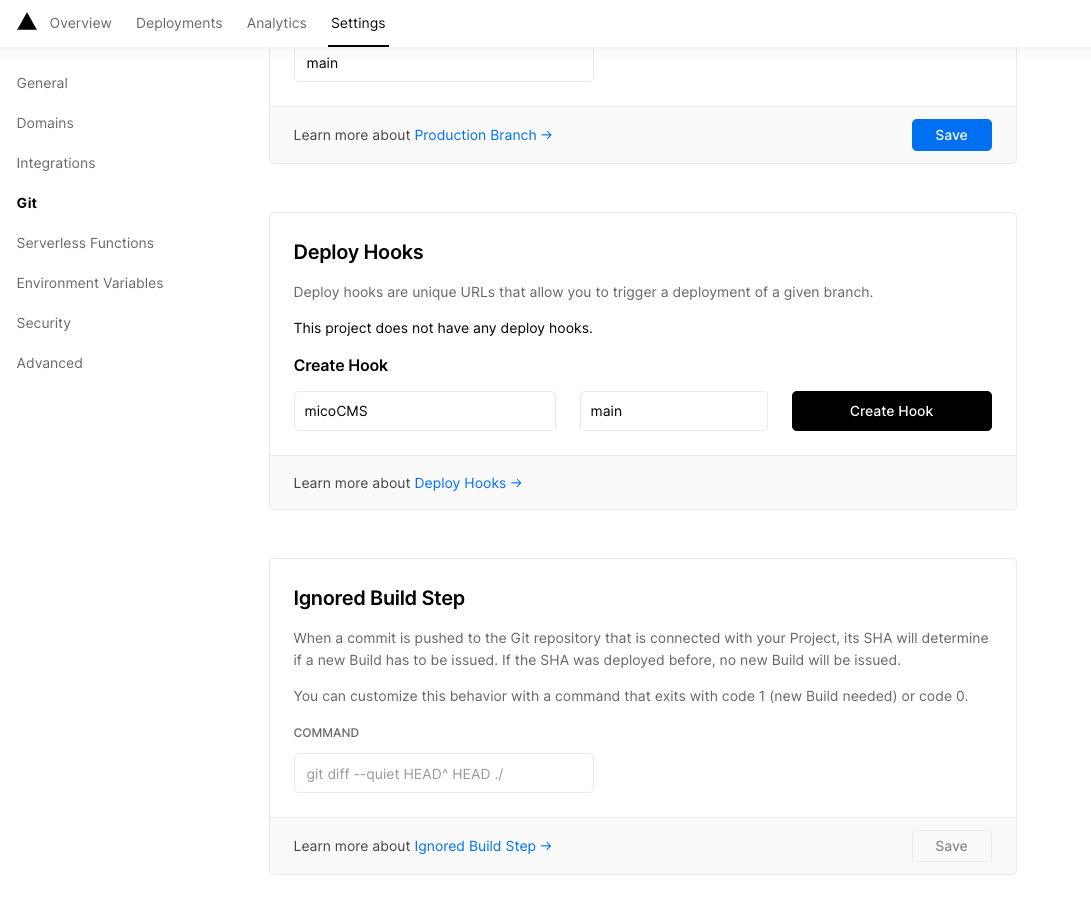Image resolution: width=1091 pixels, height=903 pixels.
Task: Switch to the Deployments tab
Action: click(179, 23)
